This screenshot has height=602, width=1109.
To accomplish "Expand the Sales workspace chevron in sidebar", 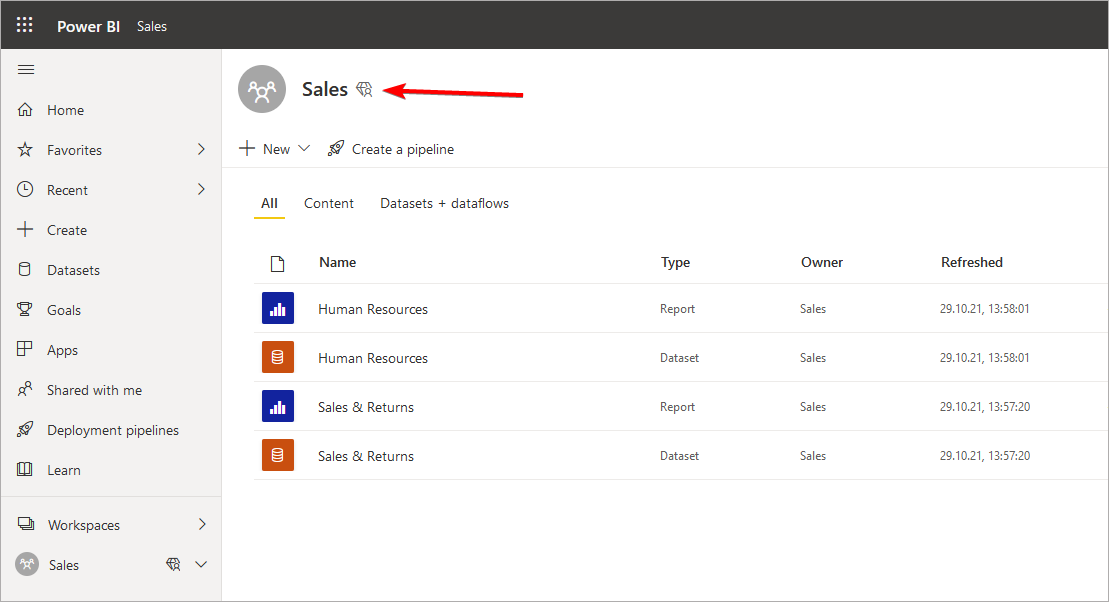I will tap(201, 565).
